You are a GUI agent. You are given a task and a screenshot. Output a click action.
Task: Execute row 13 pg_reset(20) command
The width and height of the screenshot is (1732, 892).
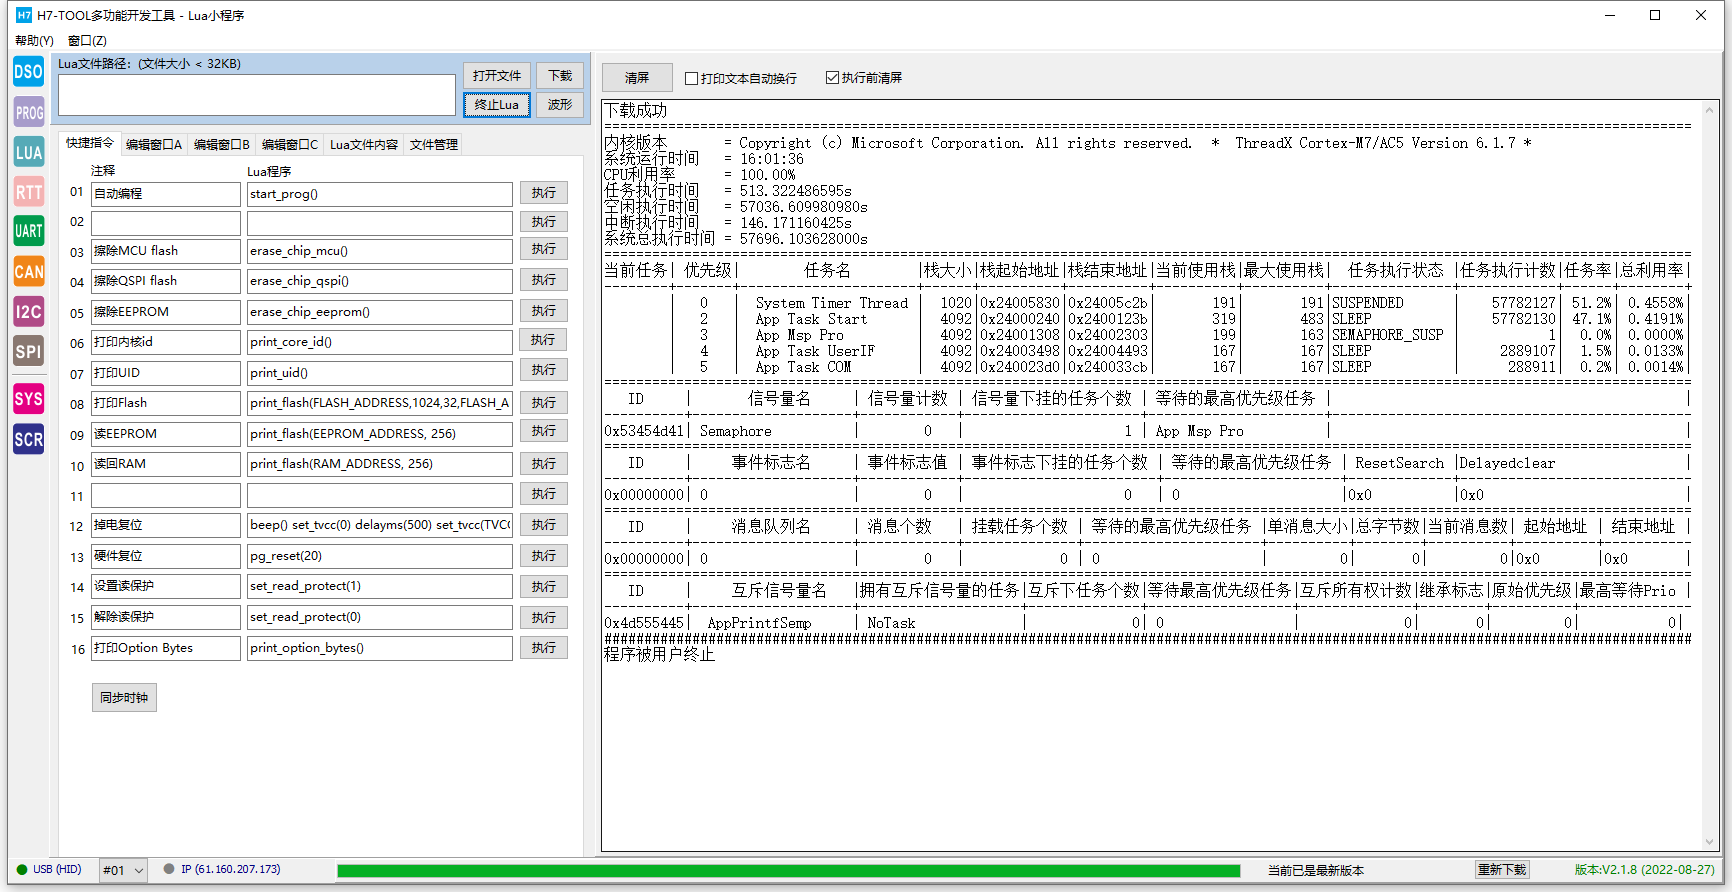(x=544, y=555)
